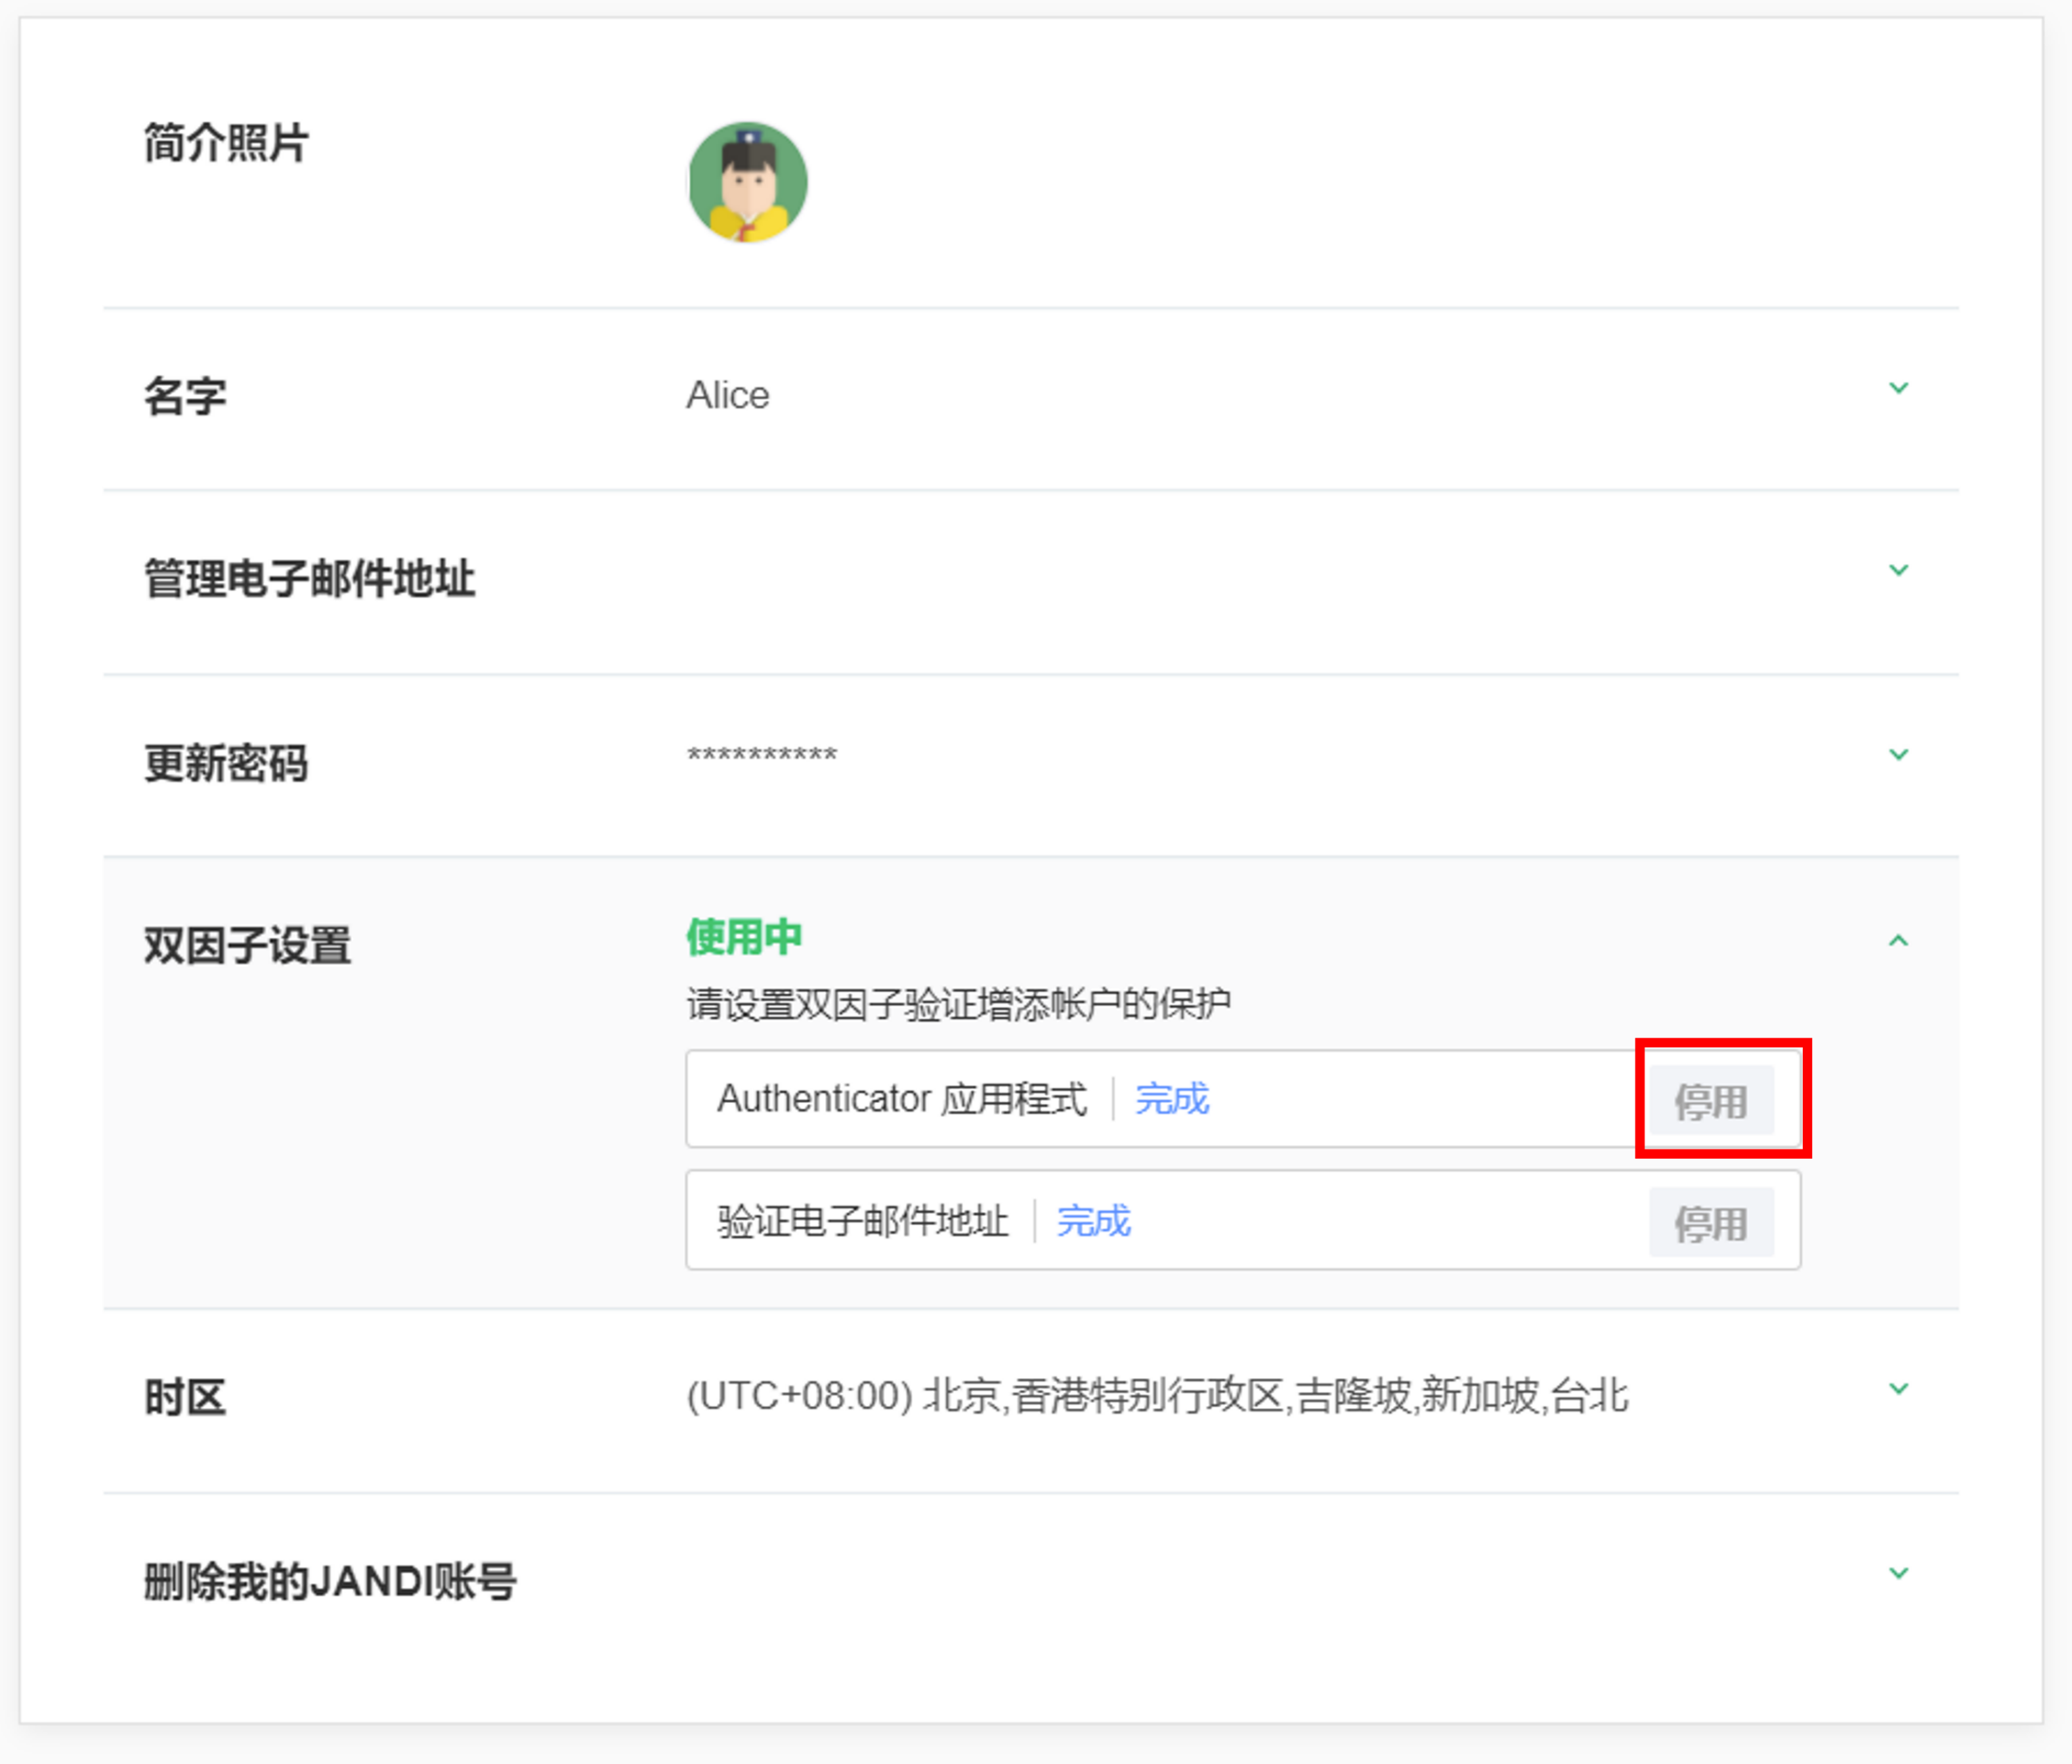Viewport: 2072px width, 1764px height.
Task: Click the UTC+08:00 timezone value
Action: [x=1156, y=1395]
